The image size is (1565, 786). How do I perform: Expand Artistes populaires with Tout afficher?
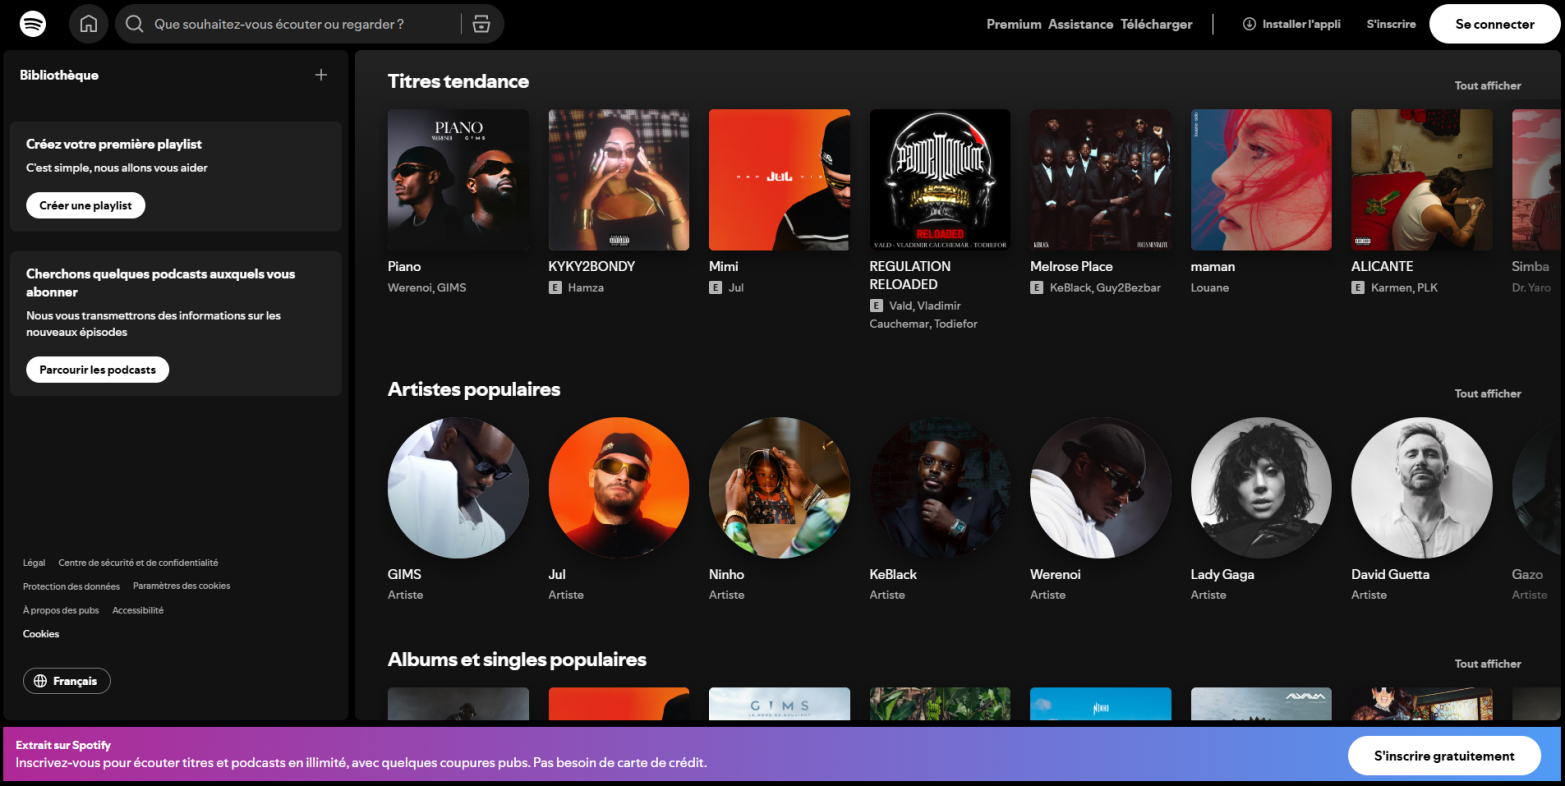click(x=1487, y=394)
